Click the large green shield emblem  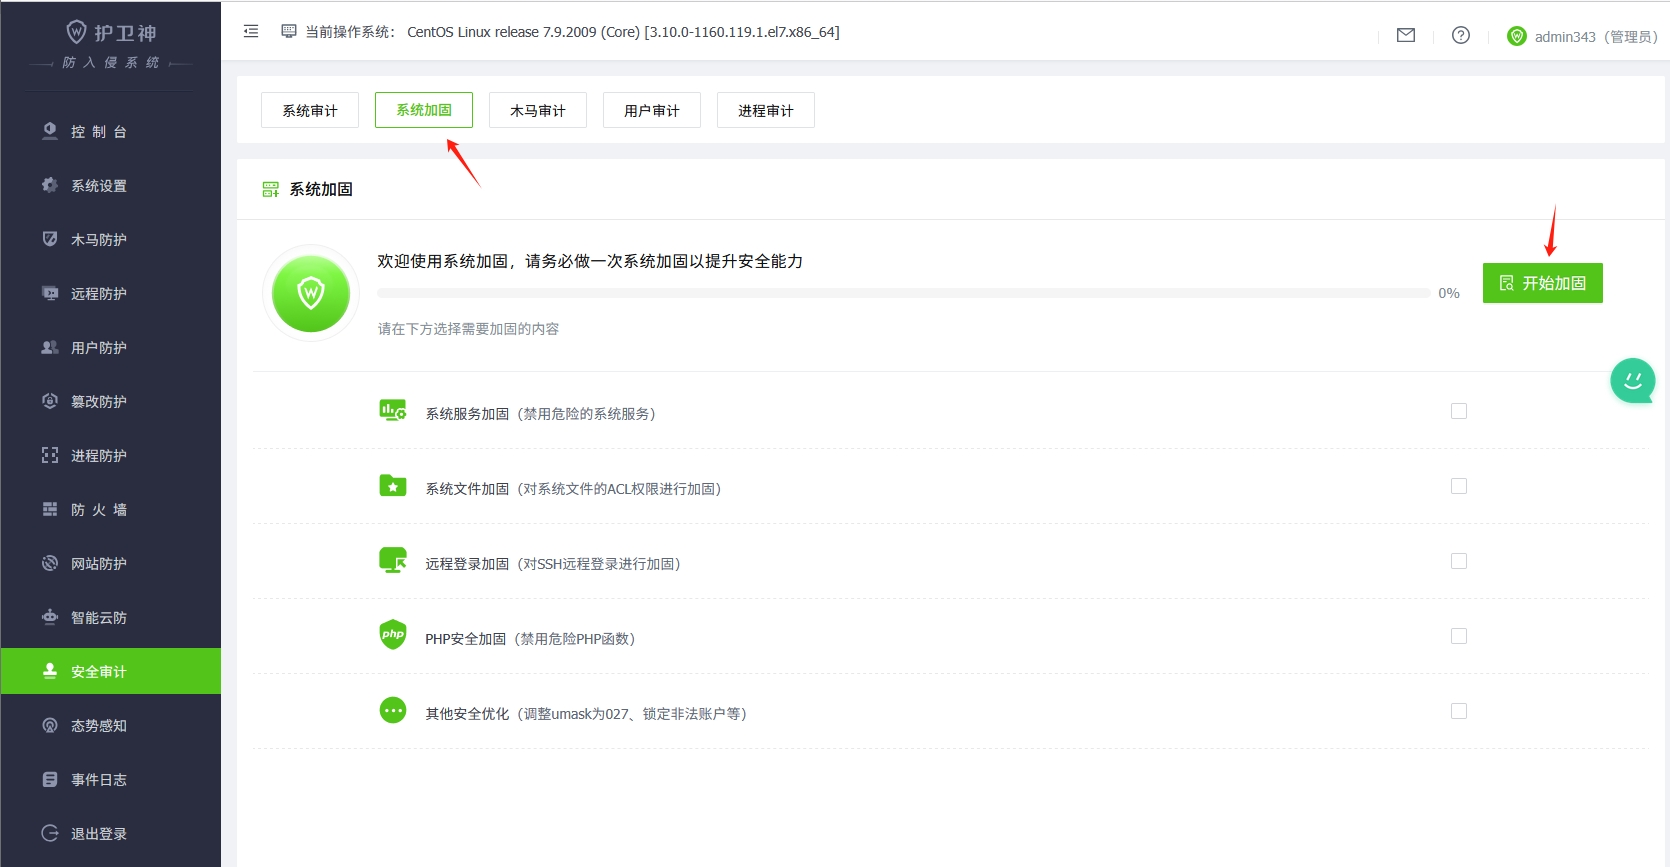pos(311,293)
